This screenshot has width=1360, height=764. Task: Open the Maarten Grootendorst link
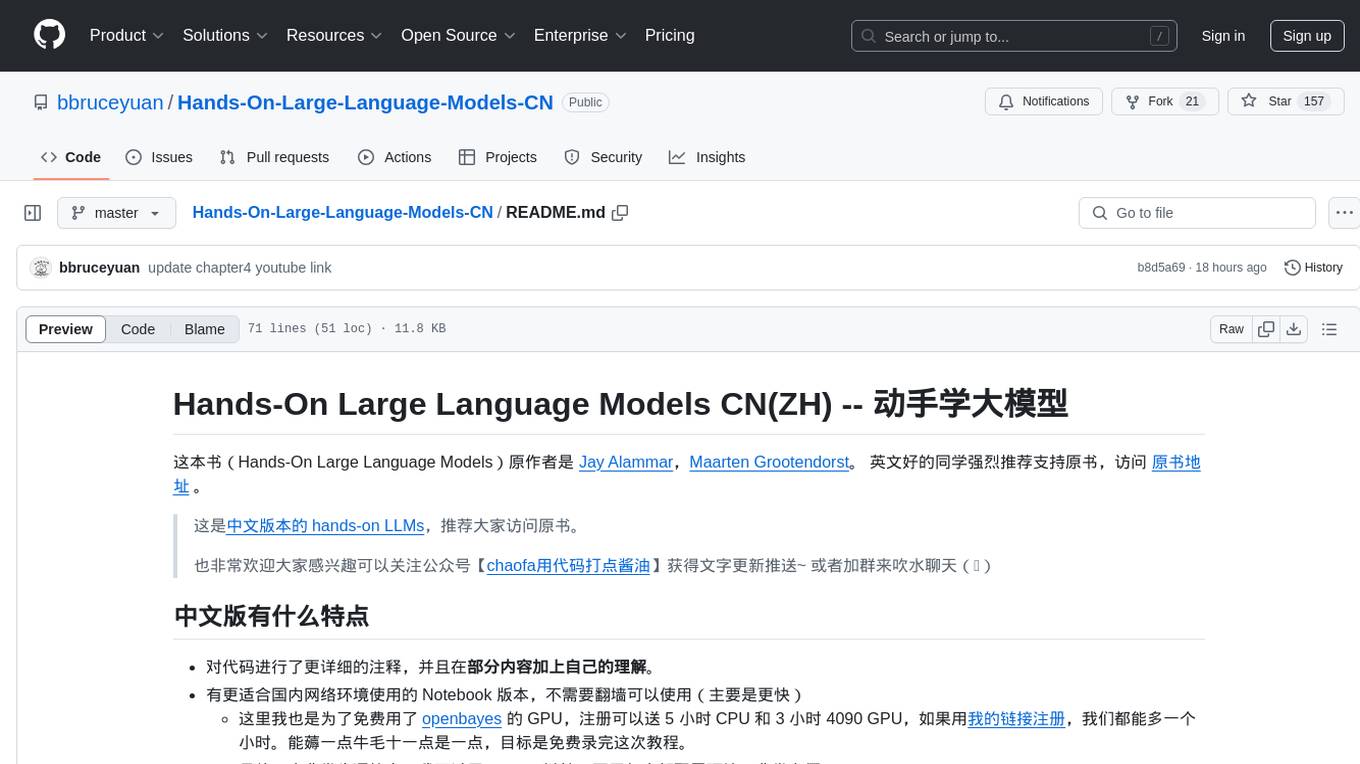pyautogui.click(x=769, y=462)
